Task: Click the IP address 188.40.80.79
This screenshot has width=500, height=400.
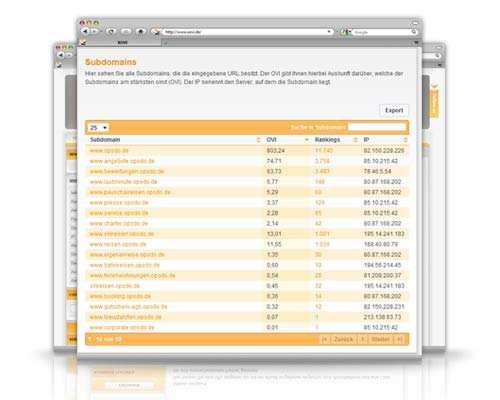Action: point(381,244)
